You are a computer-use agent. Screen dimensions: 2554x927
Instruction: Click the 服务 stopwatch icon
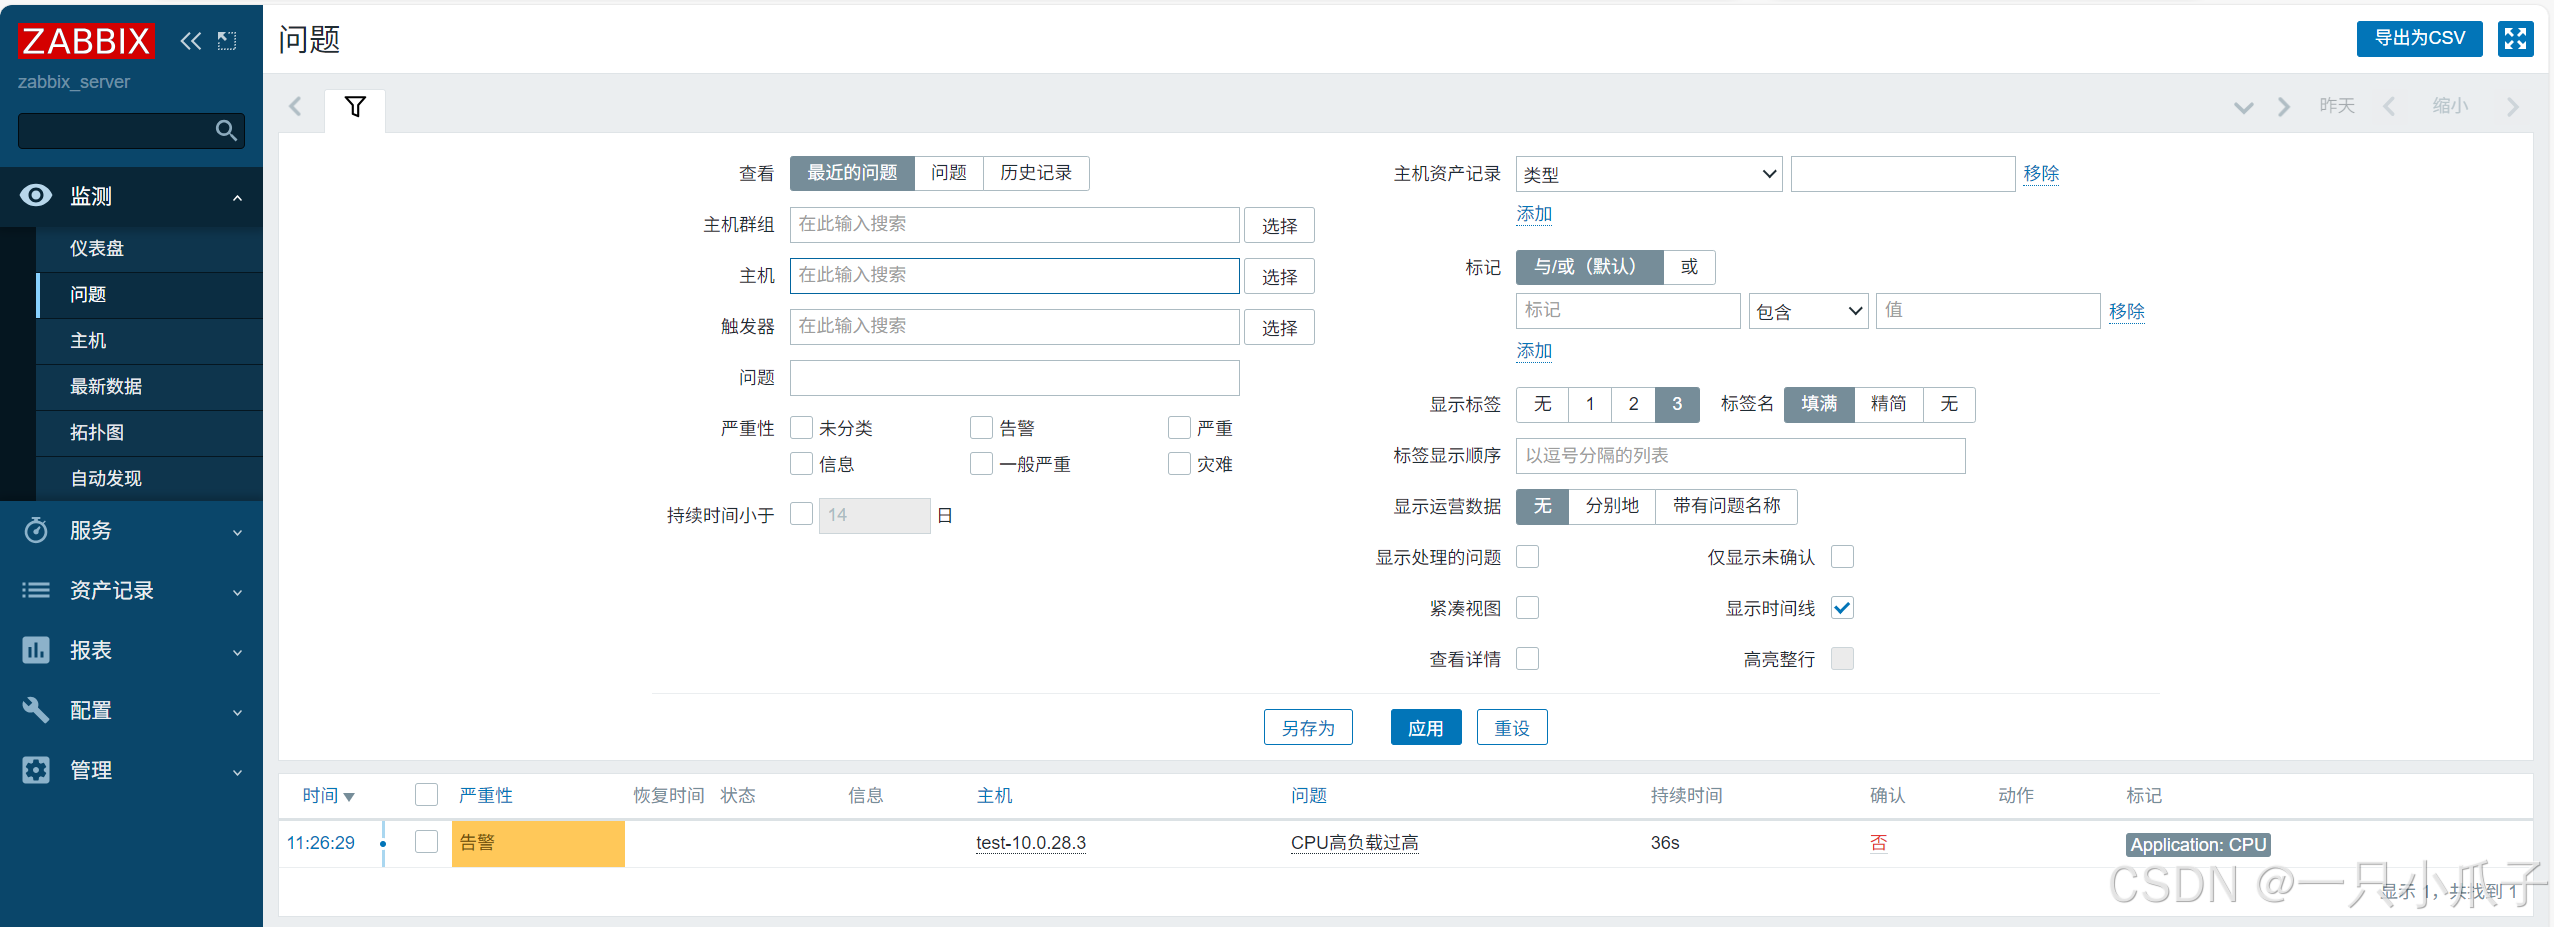point(36,530)
